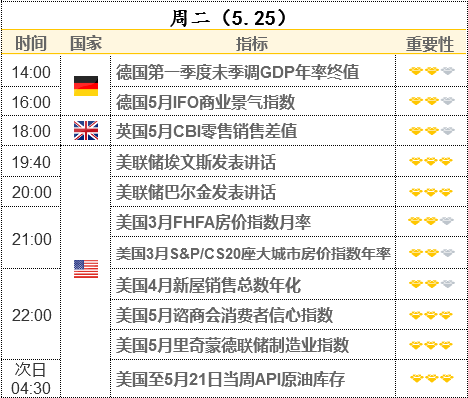Click 美国5月里奇蒙德联储制造业指数
468x398 pixels.
tap(232, 345)
